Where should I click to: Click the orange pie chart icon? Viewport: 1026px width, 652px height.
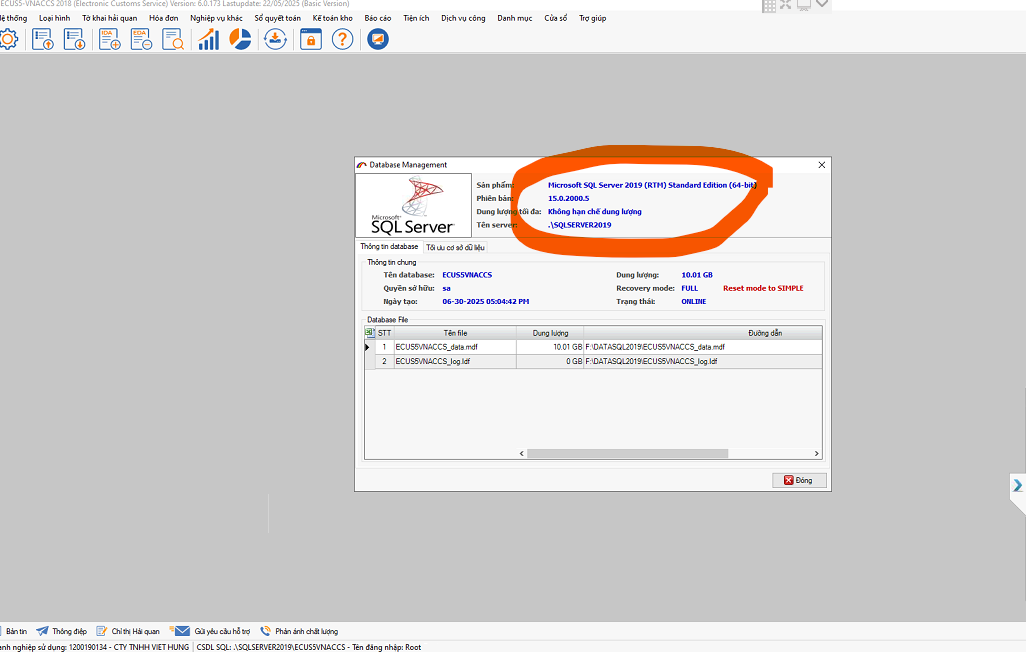[240, 39]
